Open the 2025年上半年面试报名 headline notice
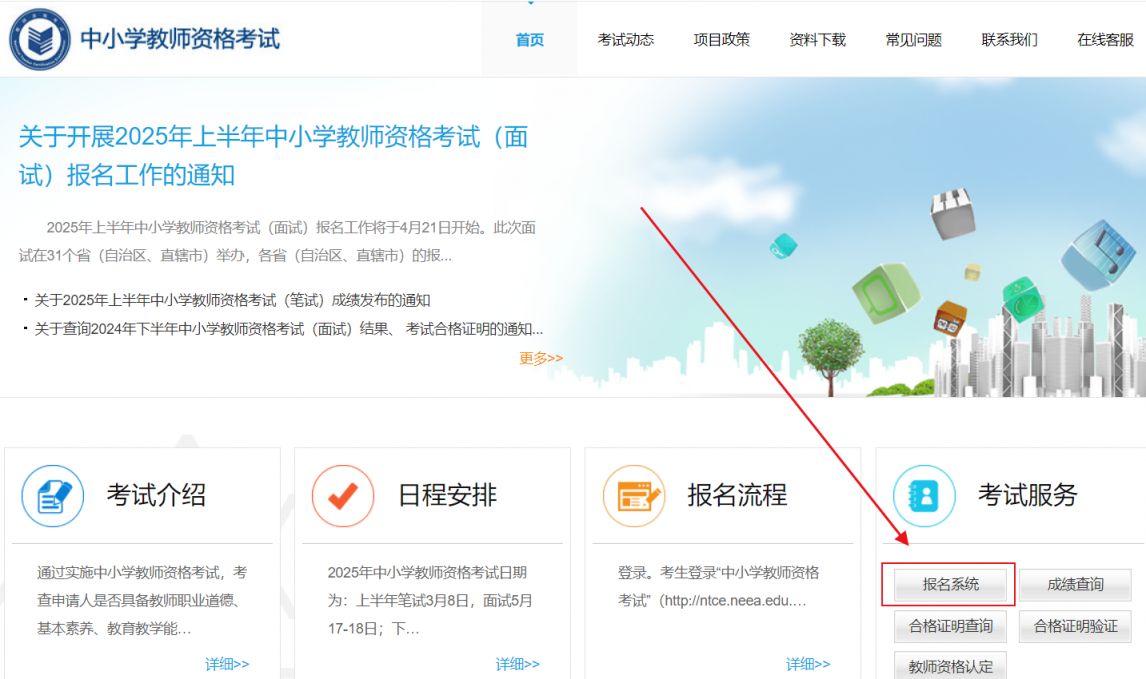The height and width of the screenshot is (679, 1146). pos(273,156)
